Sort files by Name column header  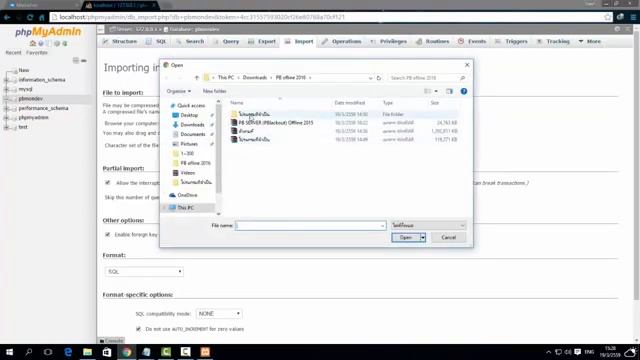click(x=237, y=103)
